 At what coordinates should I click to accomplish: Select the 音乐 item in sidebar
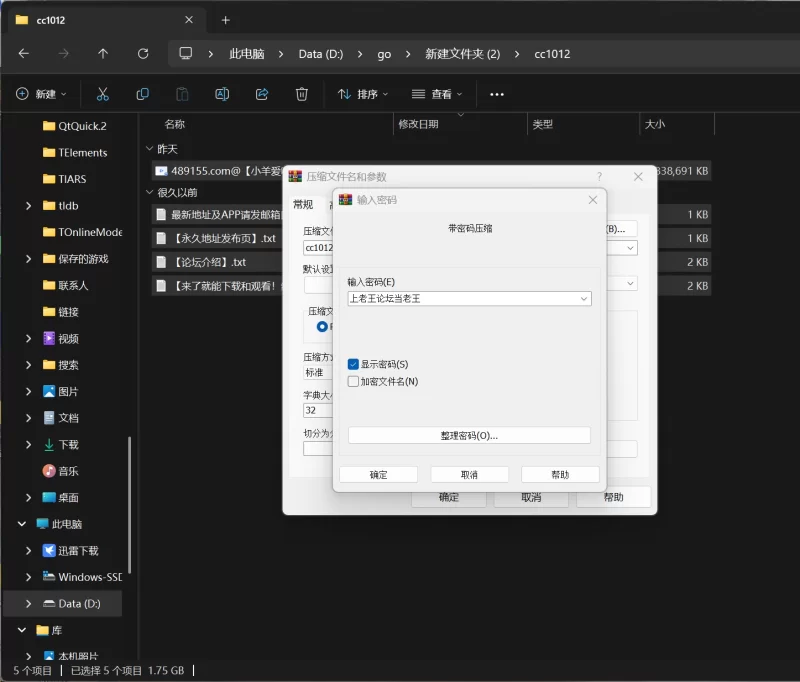pos(61,471)
